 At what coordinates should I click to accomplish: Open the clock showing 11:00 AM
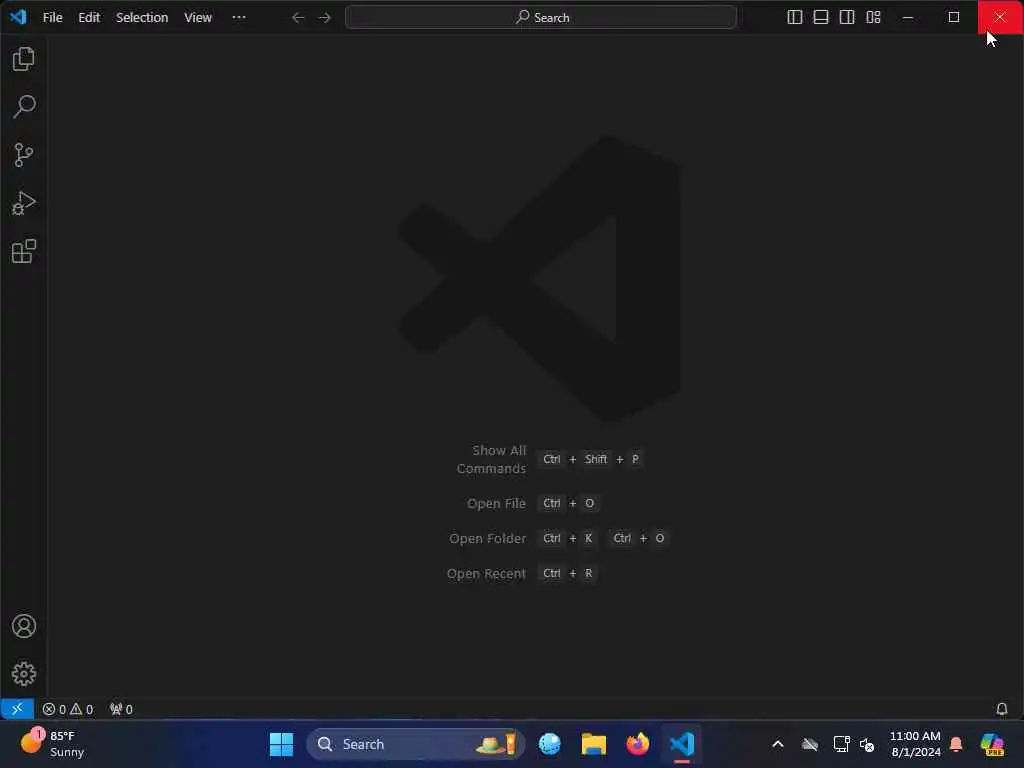point(915,744)
